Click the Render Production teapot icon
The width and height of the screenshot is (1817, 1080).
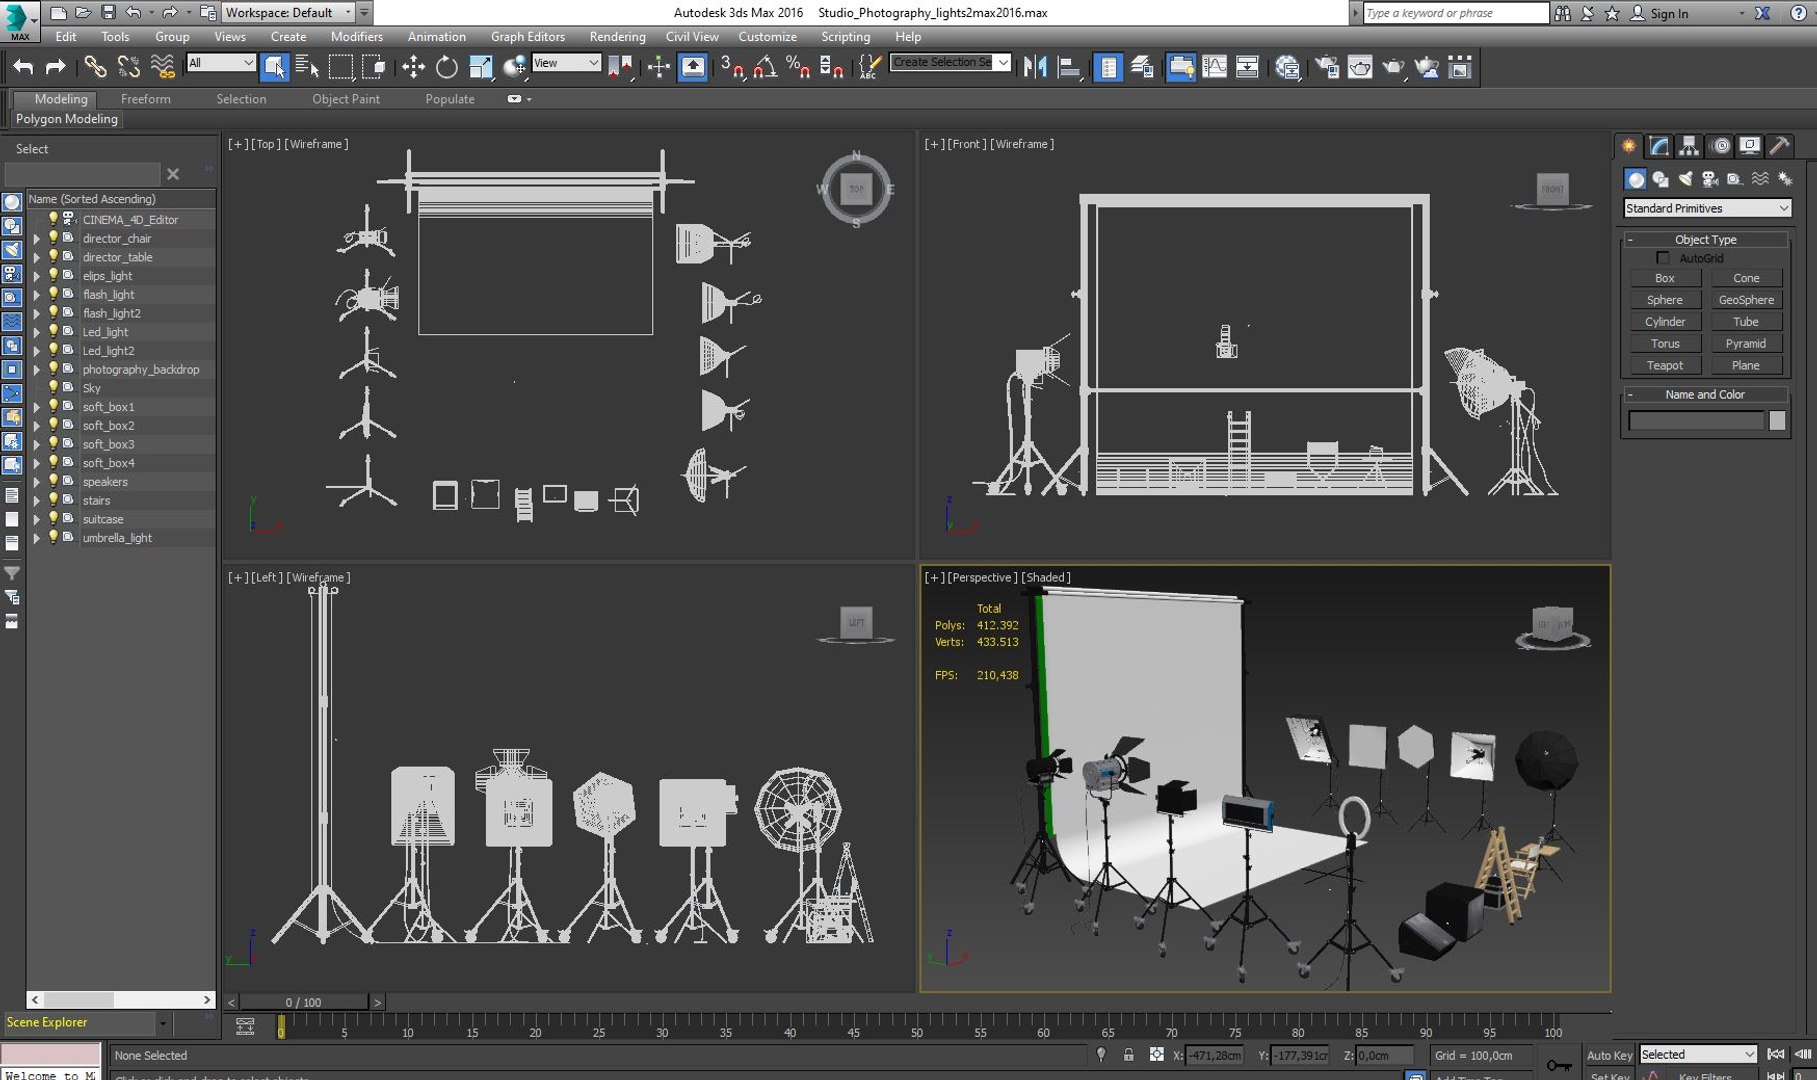(1393, 67)
